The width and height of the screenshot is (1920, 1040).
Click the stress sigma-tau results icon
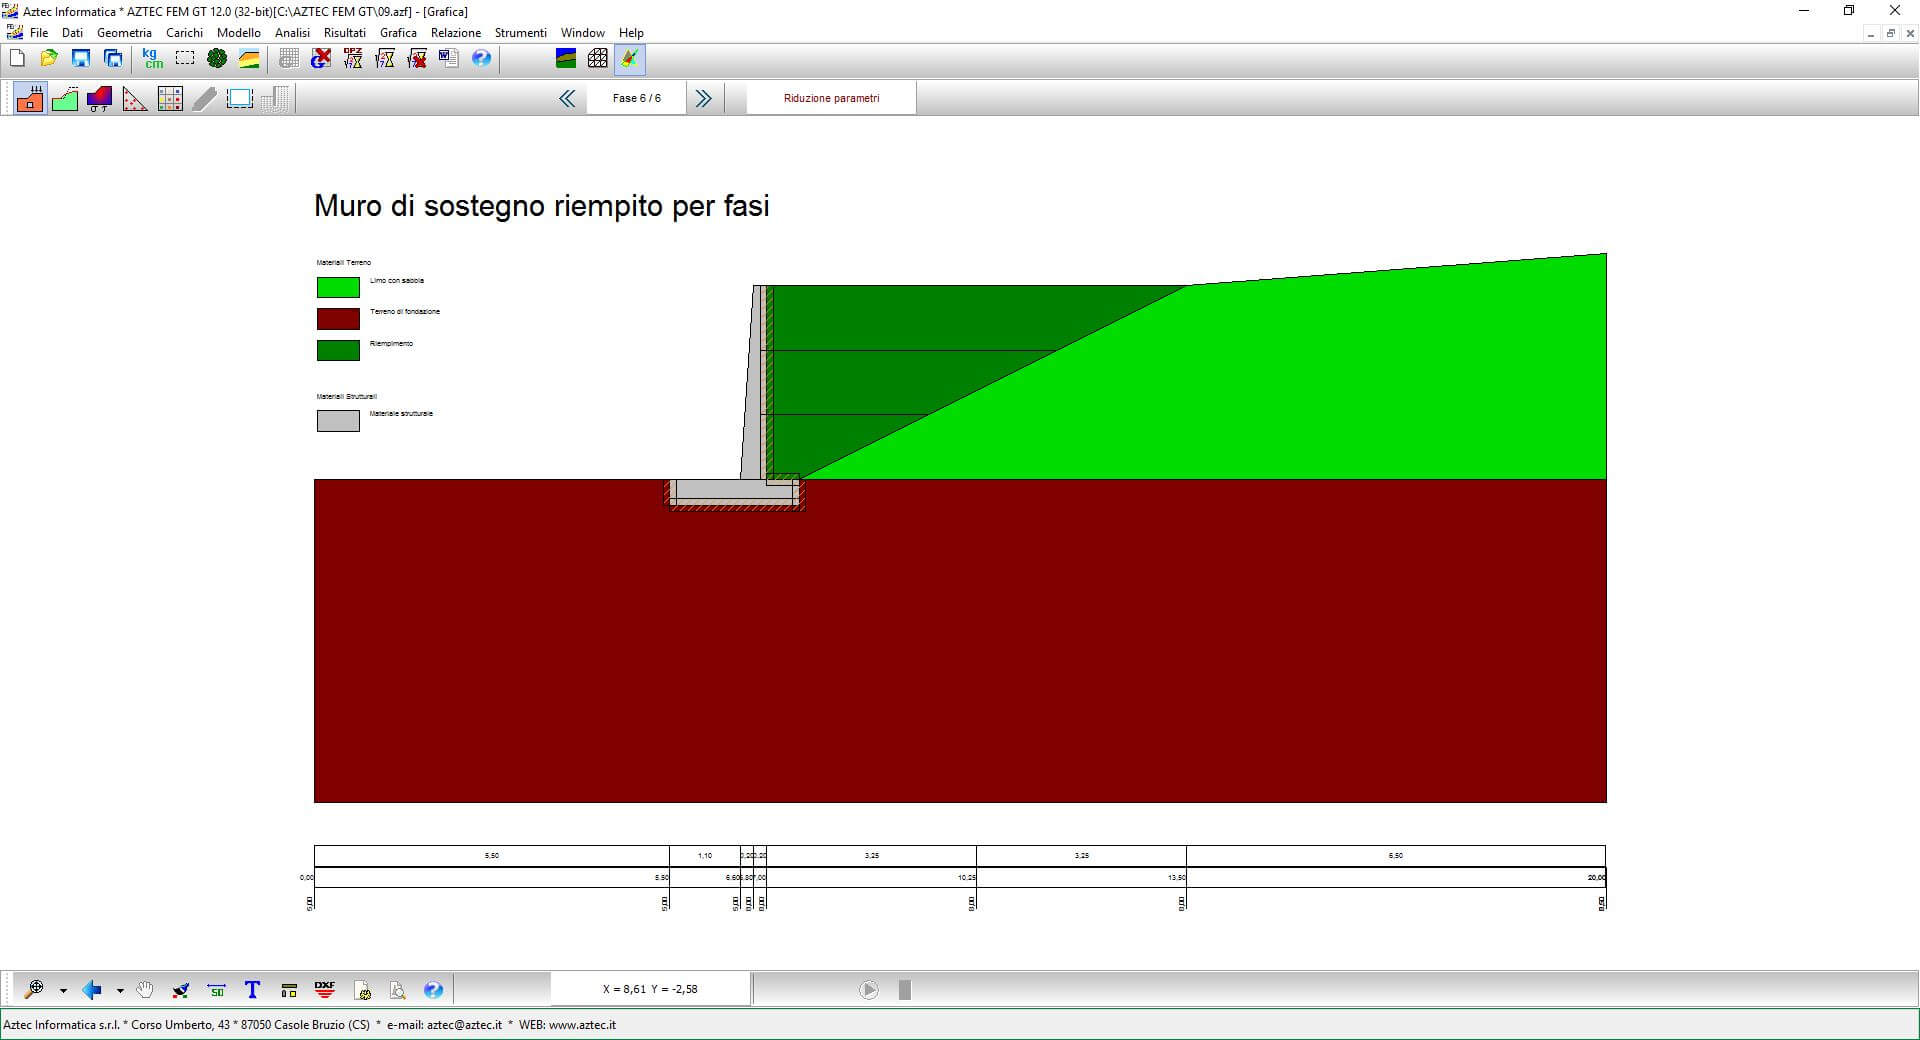(99, 99)
